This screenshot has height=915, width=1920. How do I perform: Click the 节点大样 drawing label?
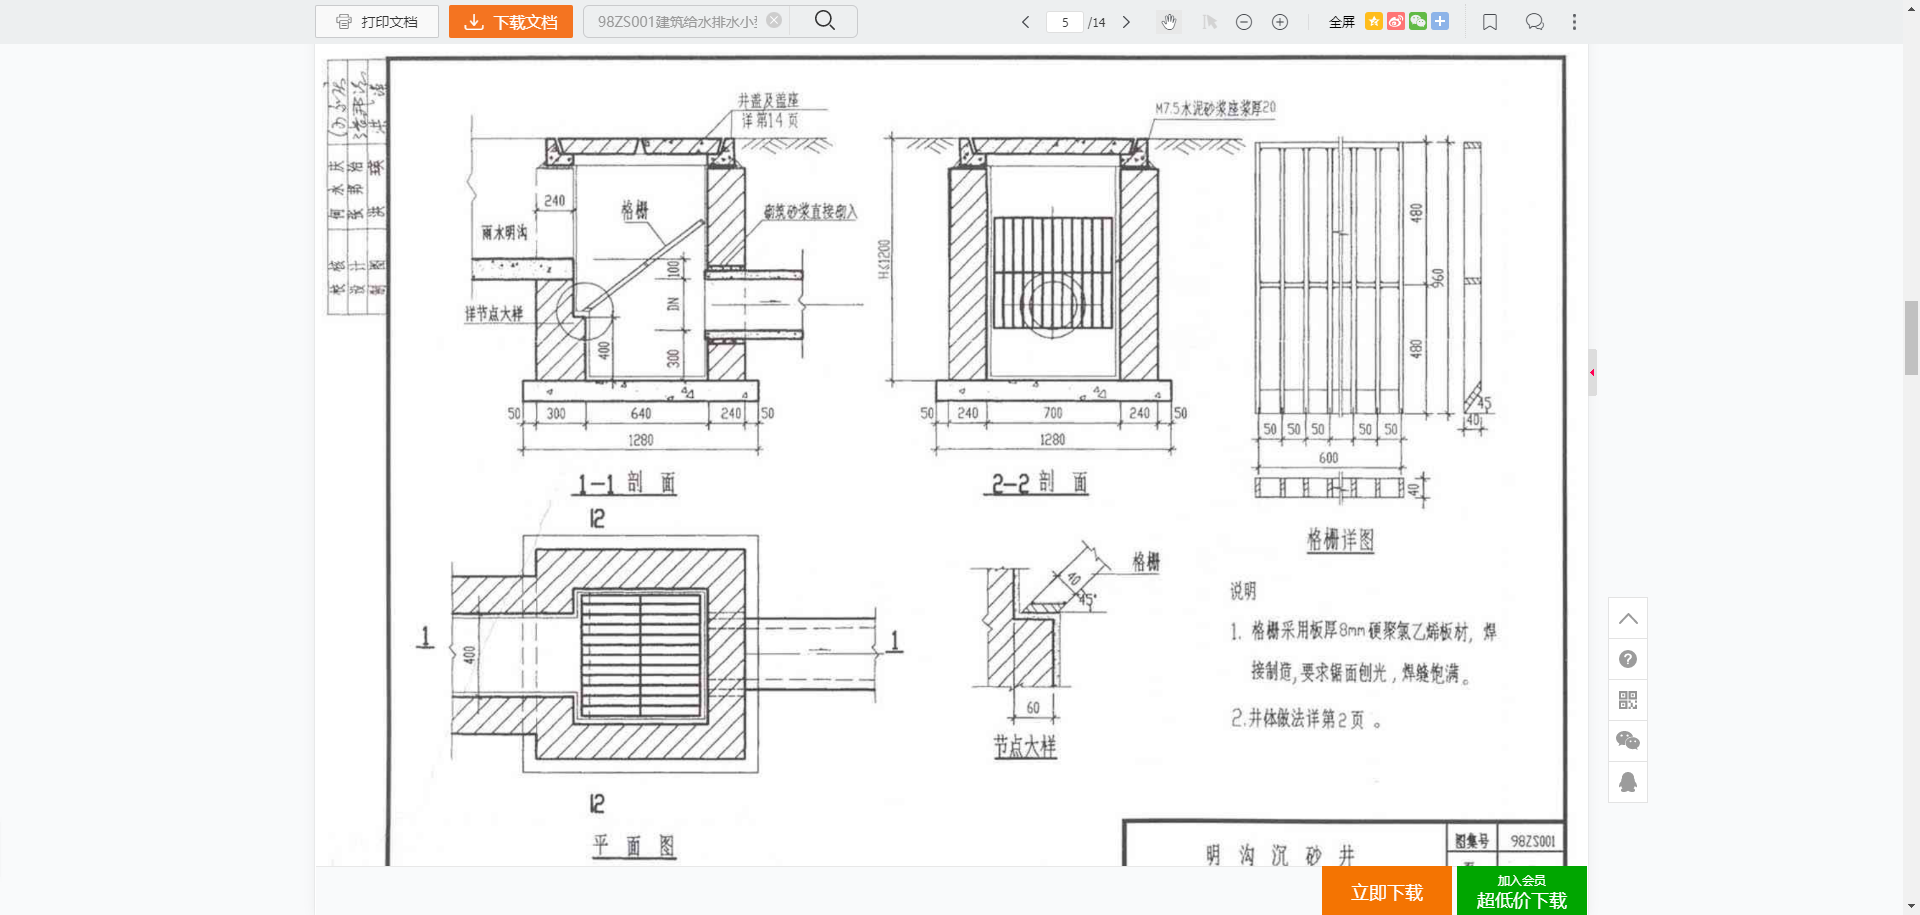click(x=1024, y=746)
